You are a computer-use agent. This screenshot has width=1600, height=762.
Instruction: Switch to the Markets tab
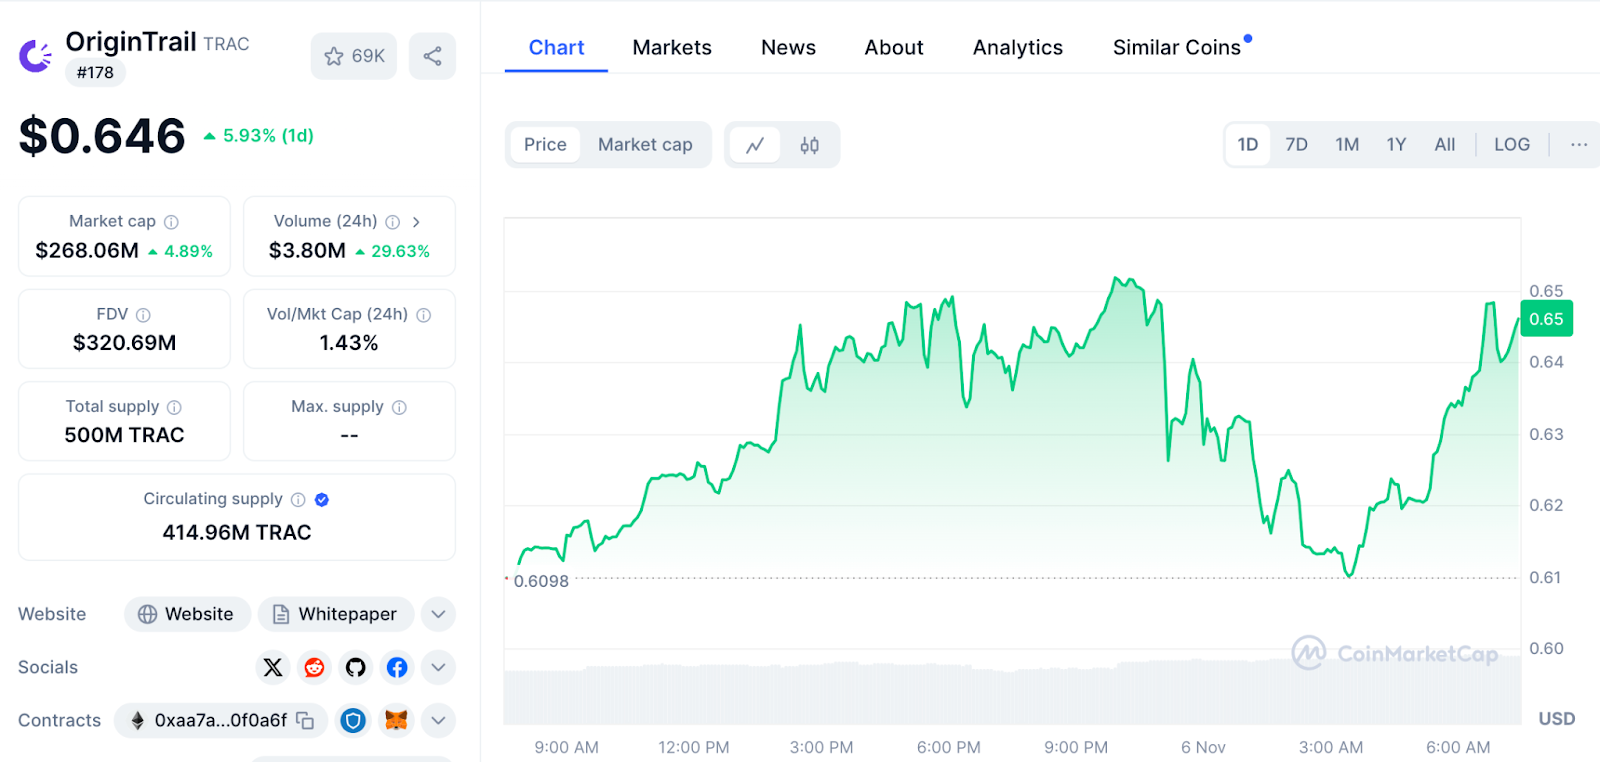pyautogui.click(x=672, y=48)
